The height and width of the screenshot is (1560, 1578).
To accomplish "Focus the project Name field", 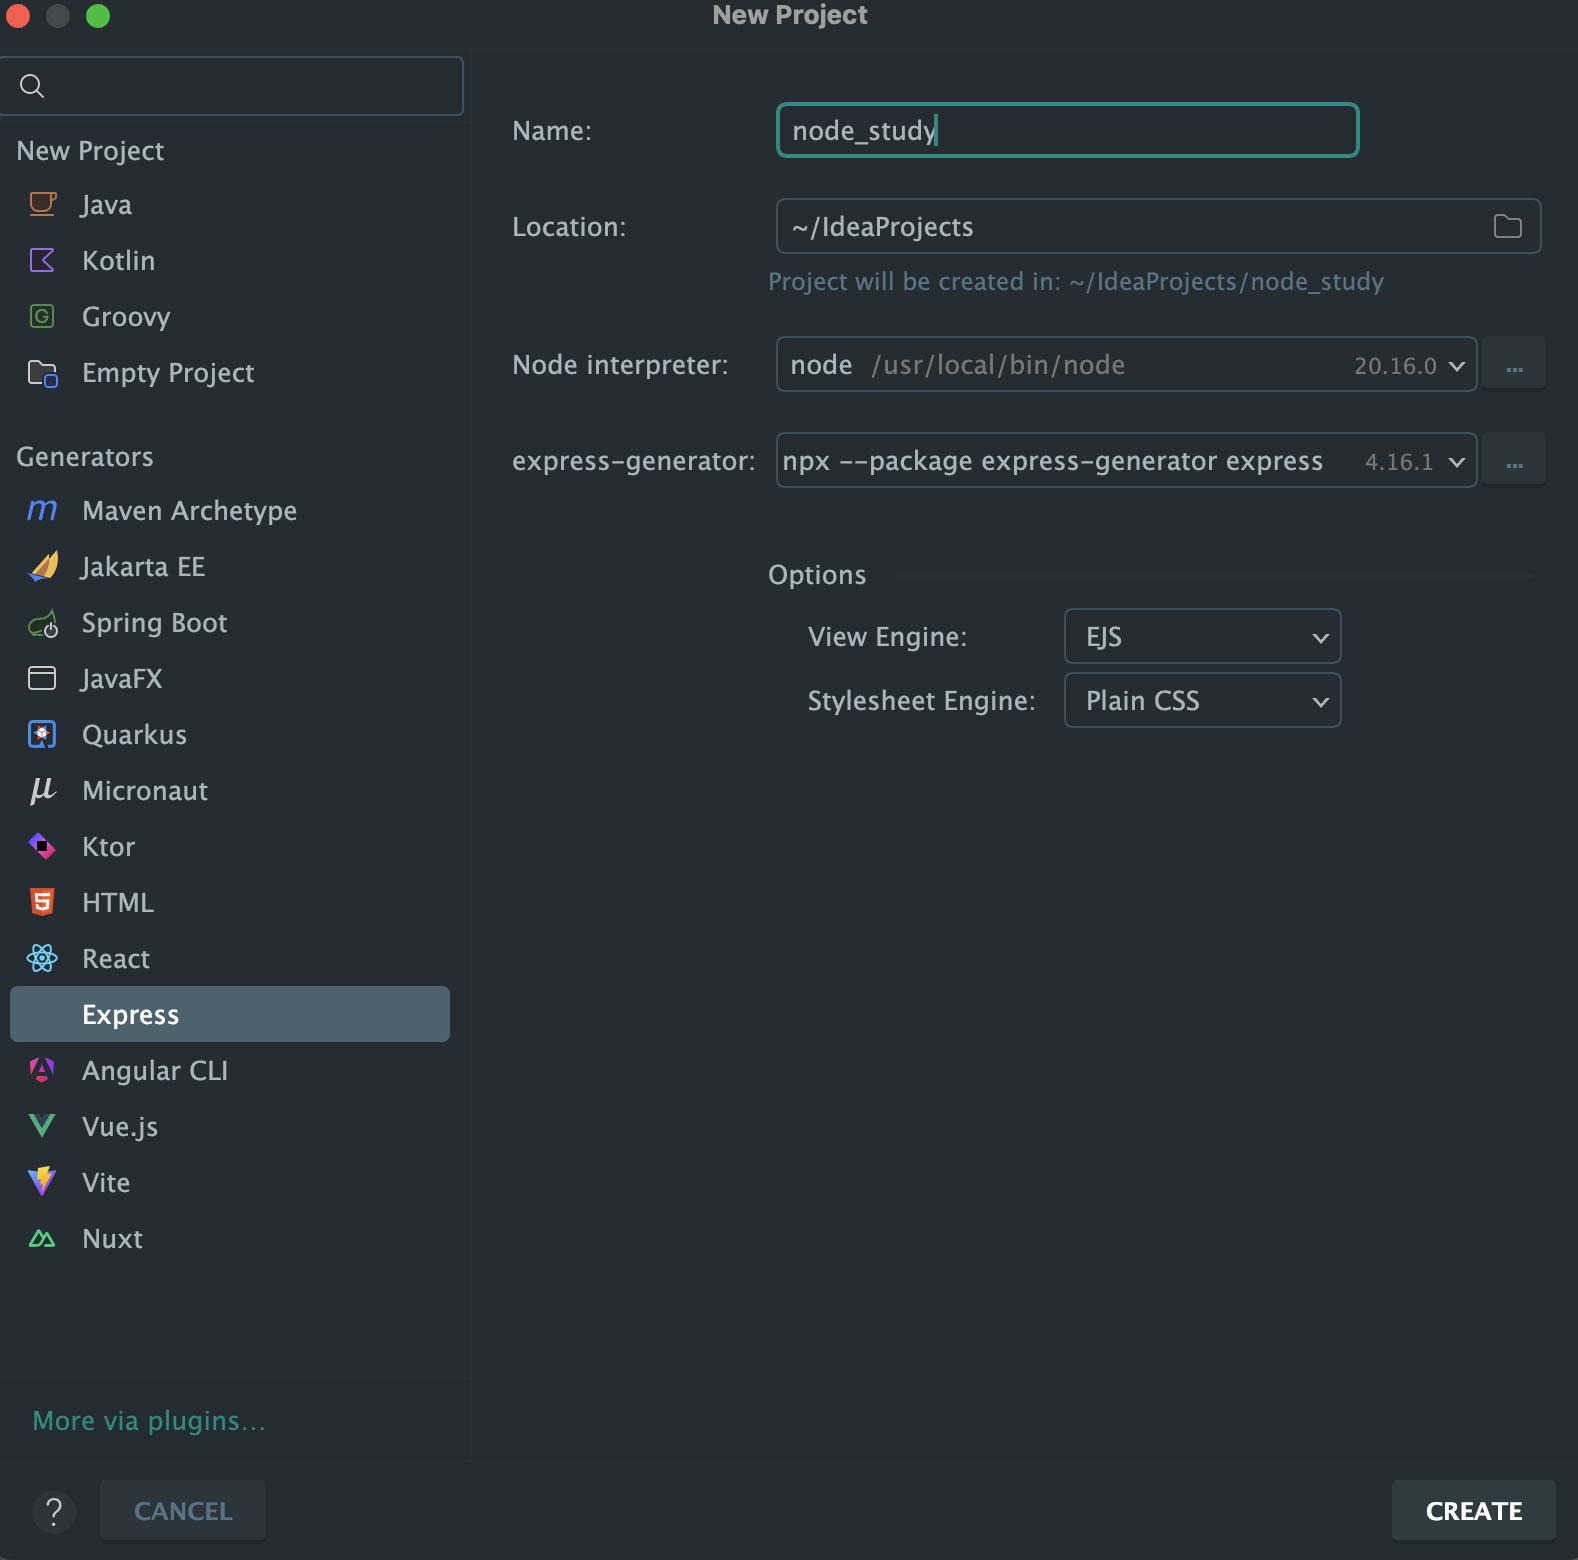I will pyautogui.click(x=1067, y=130).
